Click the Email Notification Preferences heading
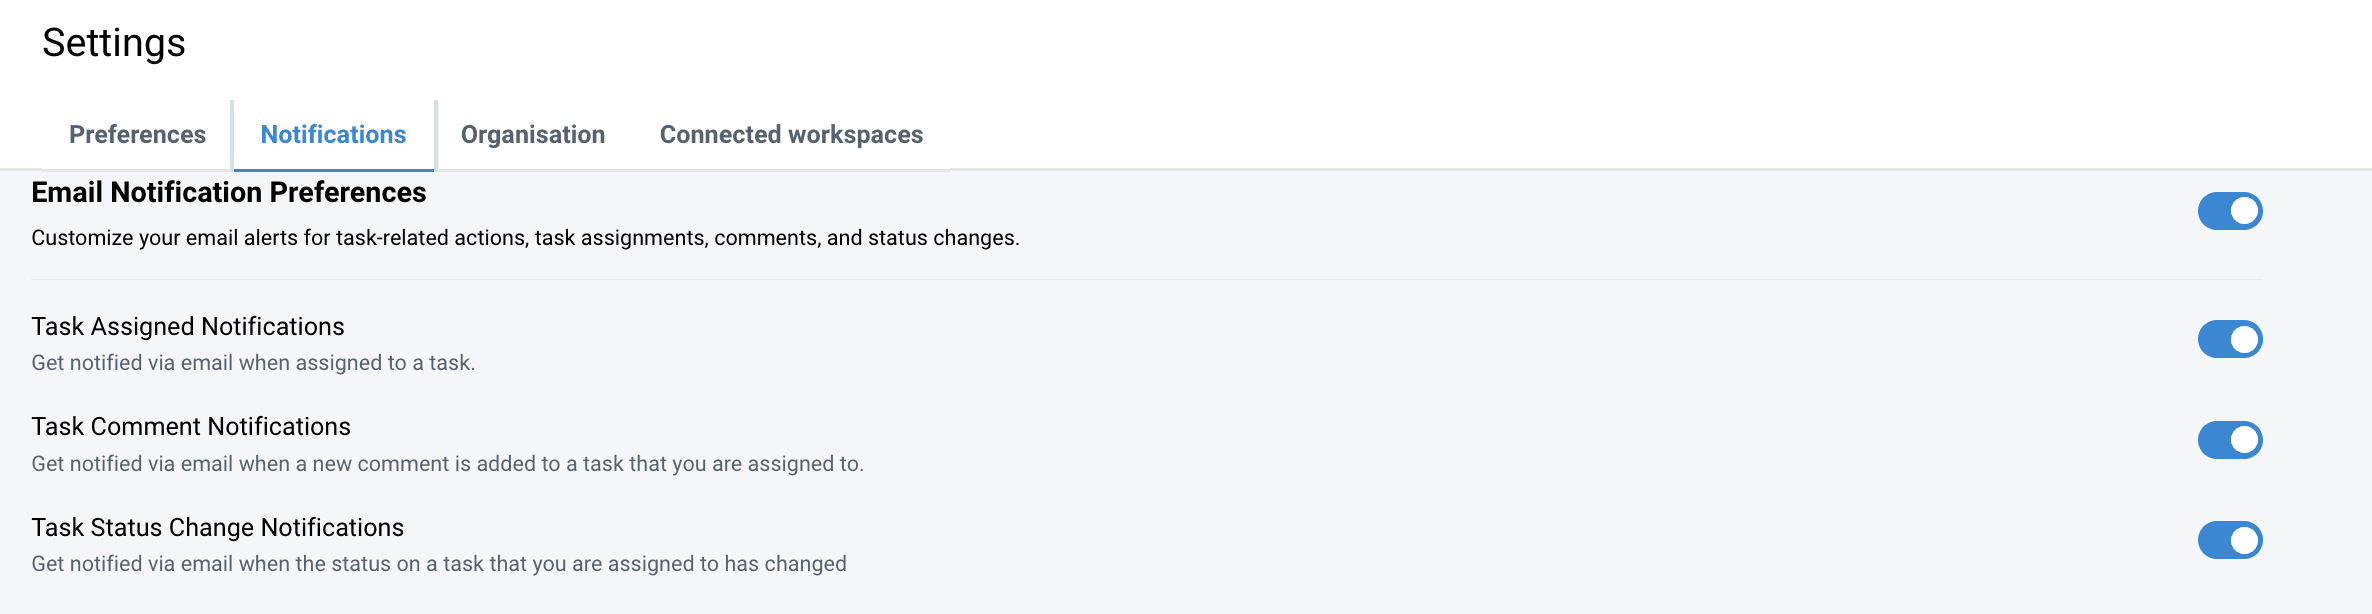The height and width of the screenshot is (614, 2372). pos(229,192)
